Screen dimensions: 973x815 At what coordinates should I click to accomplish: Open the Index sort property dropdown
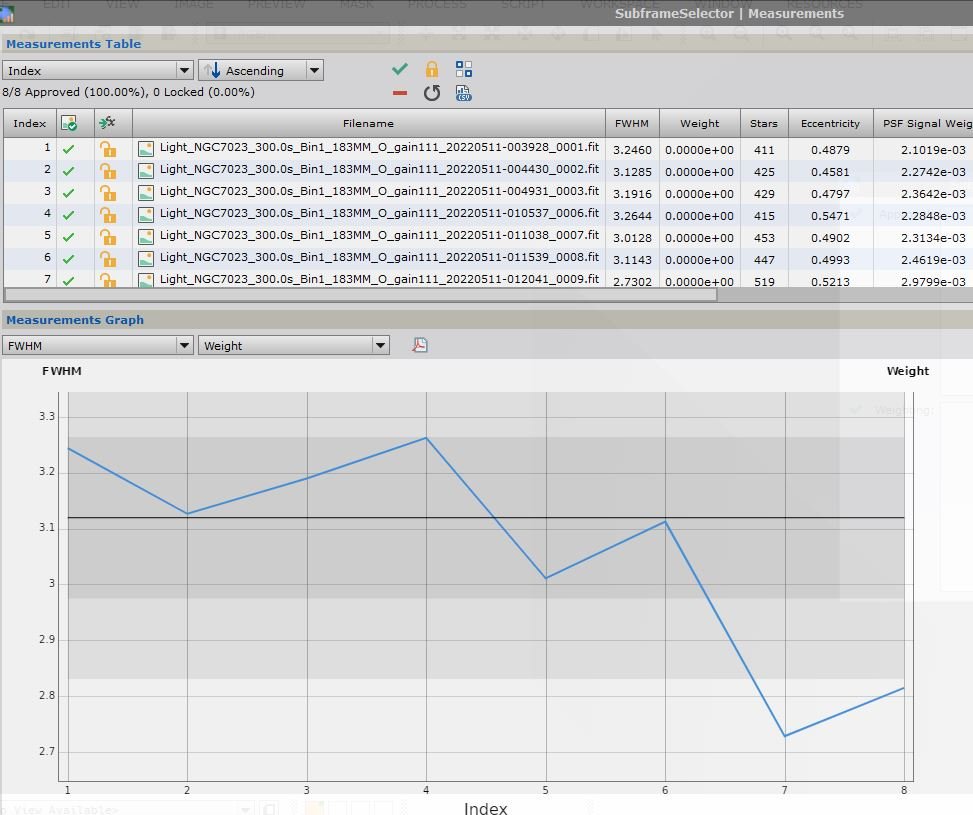[x=97, y=71]
